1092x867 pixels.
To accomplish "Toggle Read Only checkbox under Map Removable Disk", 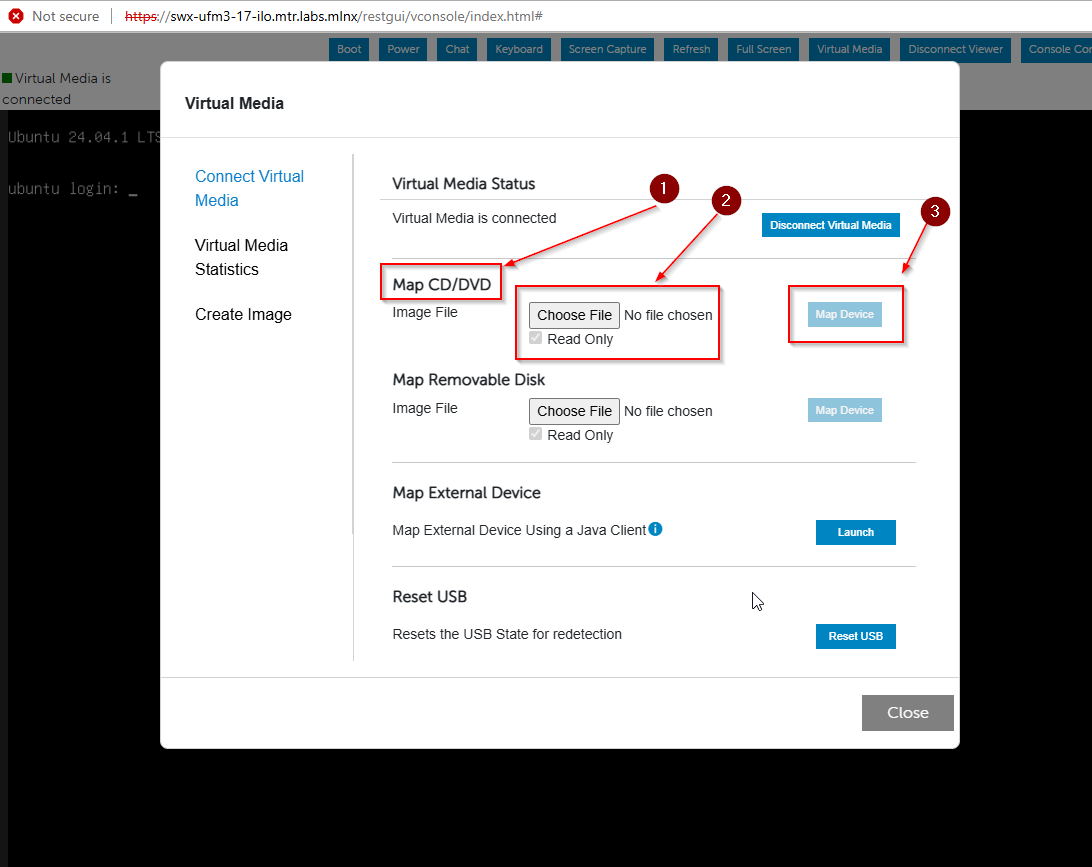I will pos(536,435).
